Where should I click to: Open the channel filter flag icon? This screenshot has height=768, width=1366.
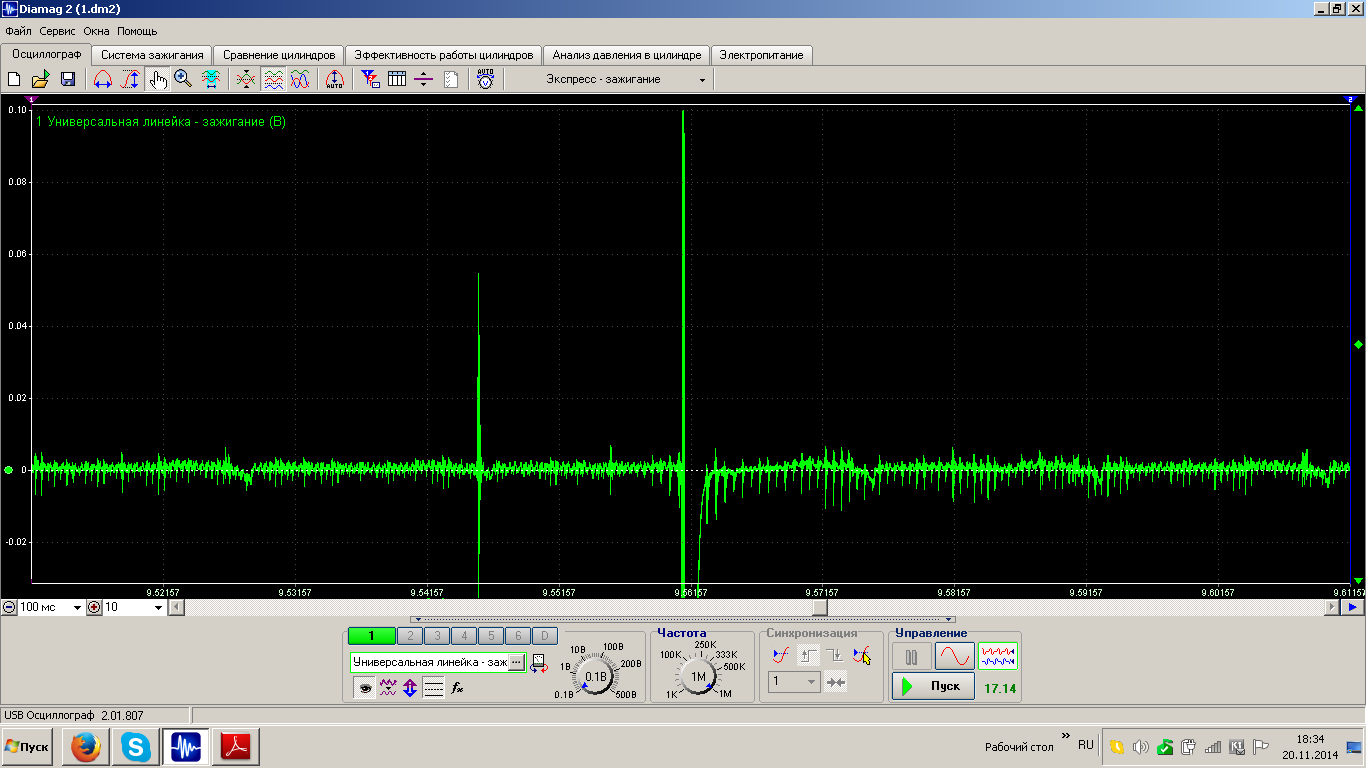click(370, 79)
